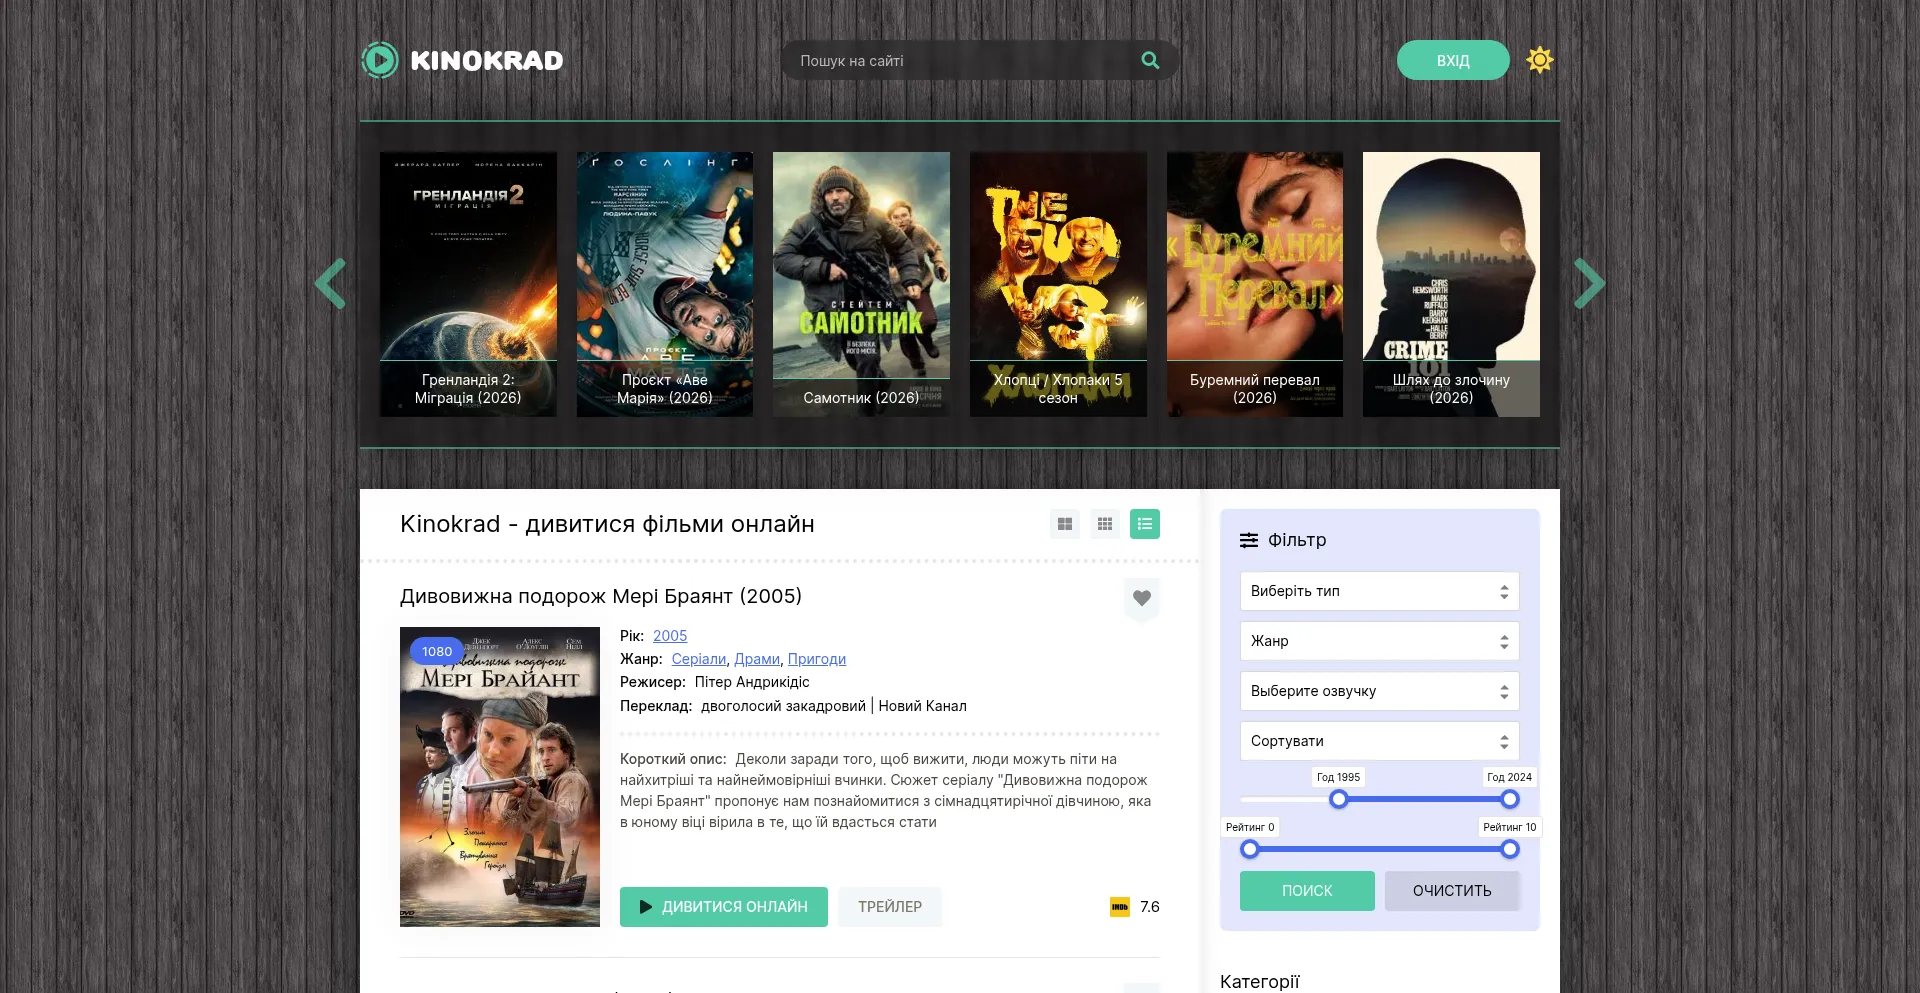1920x993 pixels.
Task: Click the ВХІД login button
Action: coord(1453,60)
